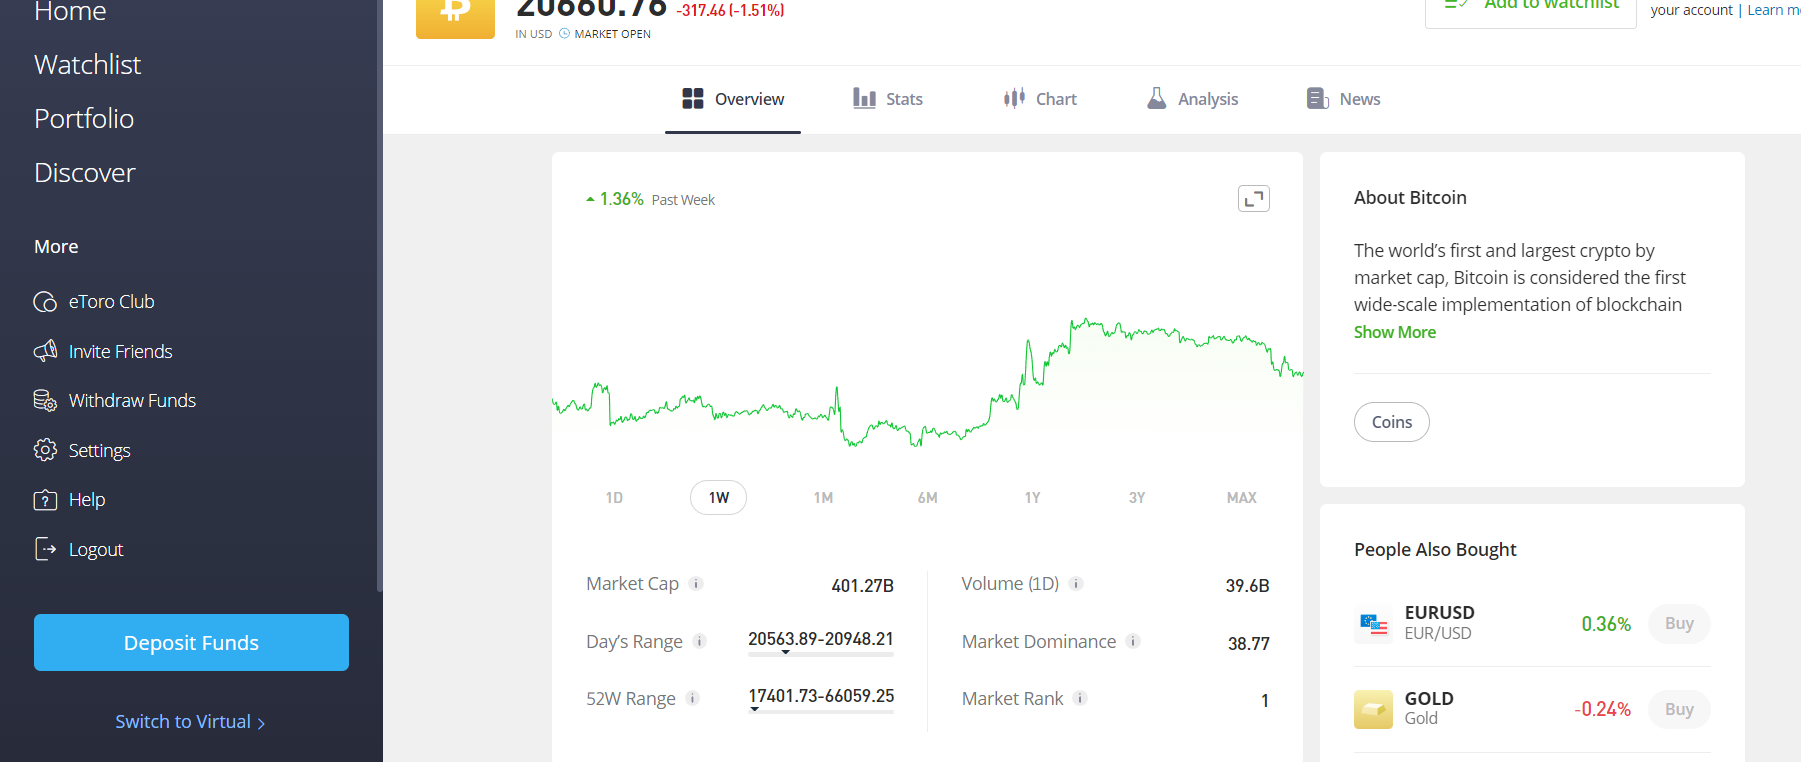Click the Volume value 39.6B
The width and height of the screenshot is (1801, 762).
1247,586
